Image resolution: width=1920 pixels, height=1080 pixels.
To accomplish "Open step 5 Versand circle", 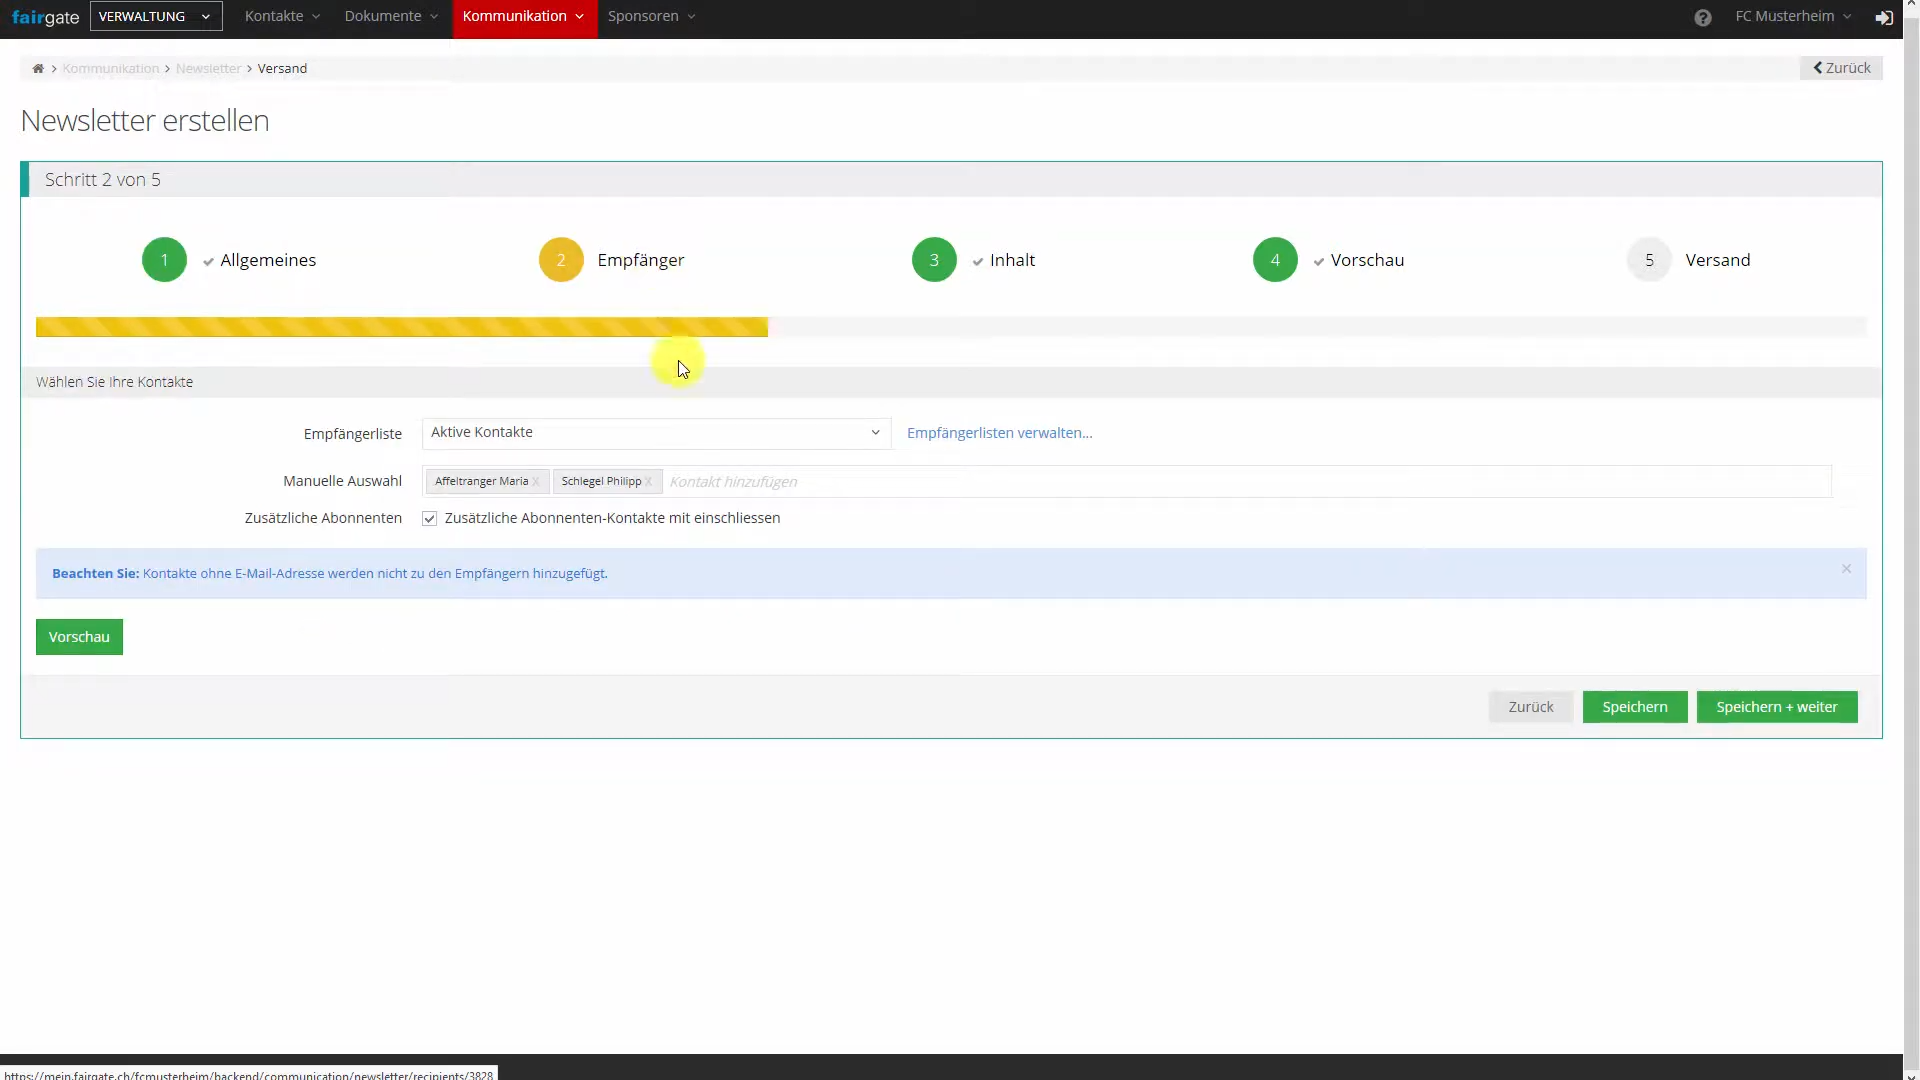I will [1649, 260].
